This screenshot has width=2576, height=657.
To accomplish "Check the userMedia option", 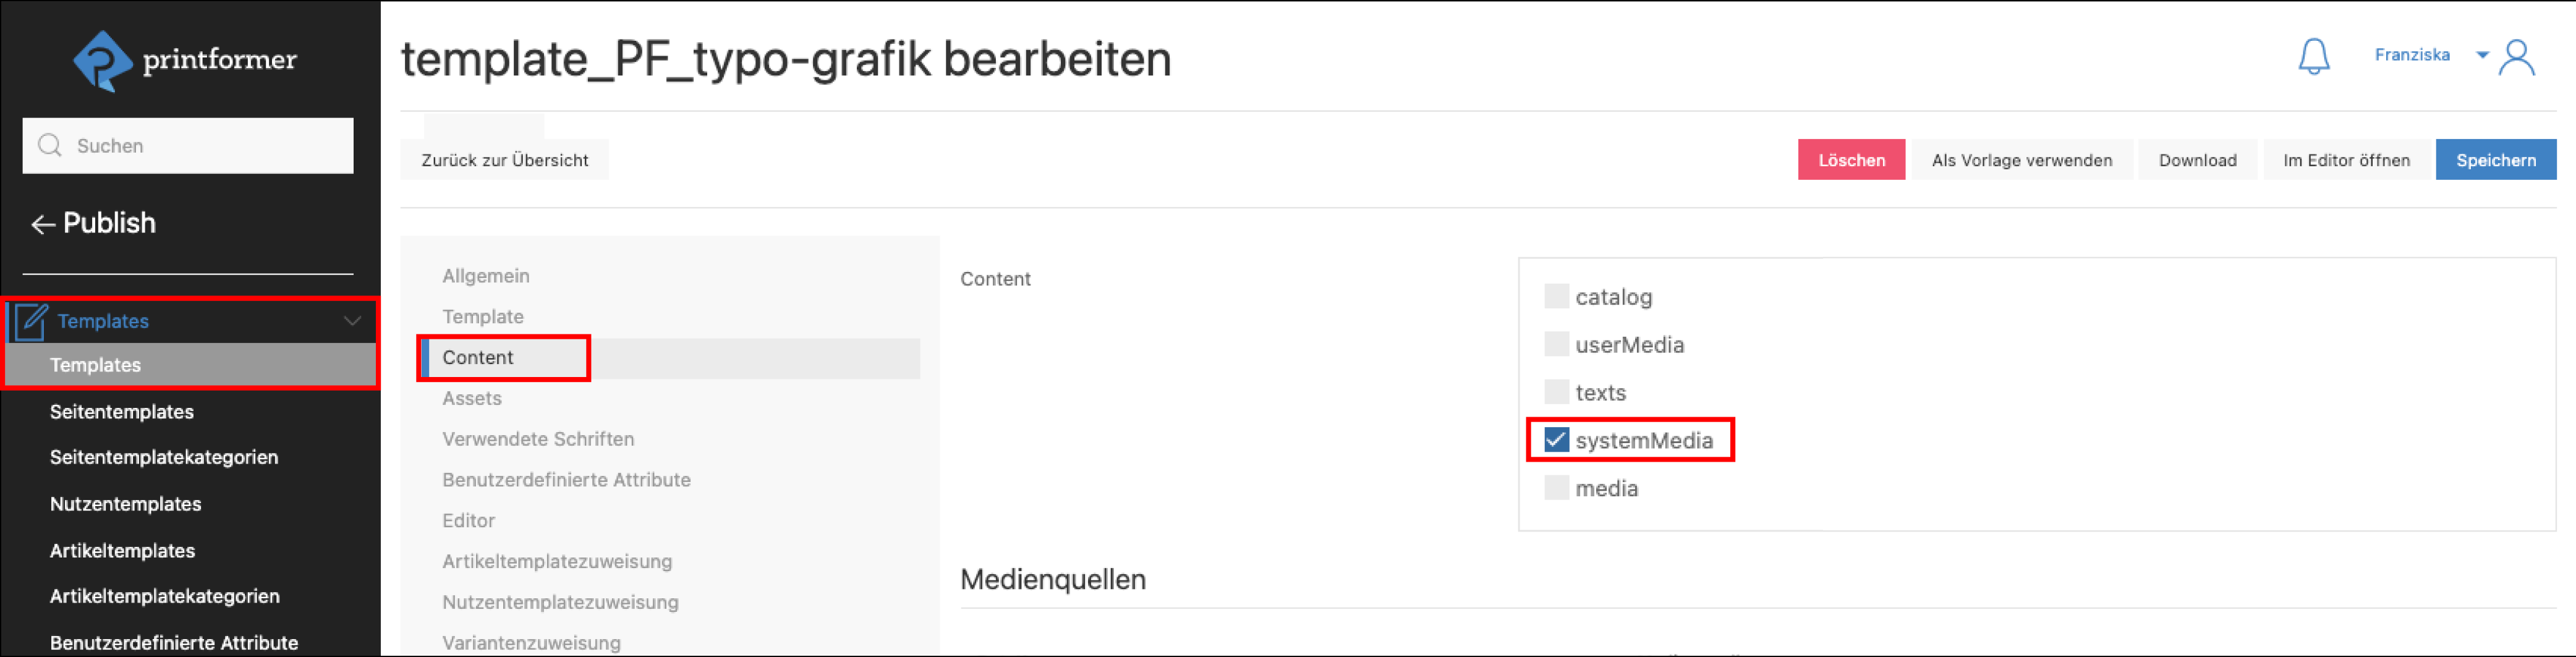I will pos(1556,344).
